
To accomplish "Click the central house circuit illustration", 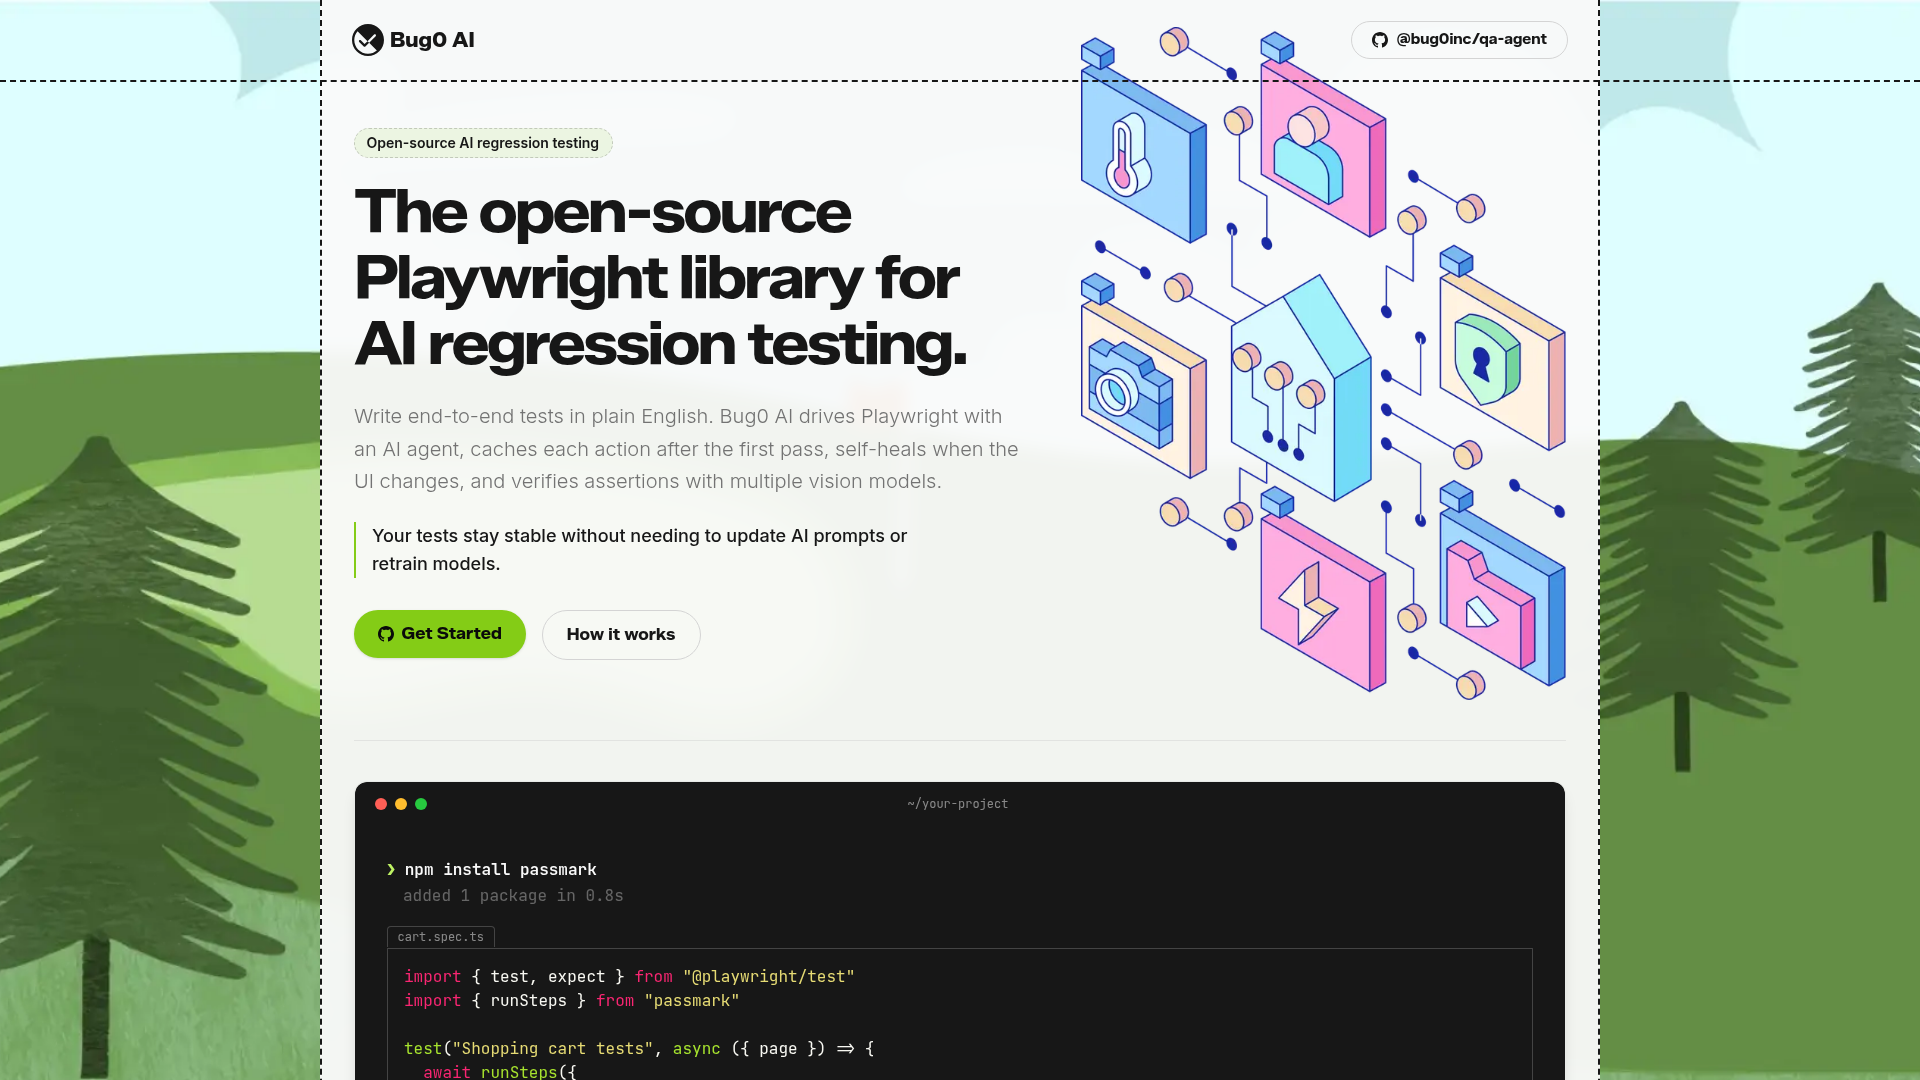I will tap(1300, 390).
